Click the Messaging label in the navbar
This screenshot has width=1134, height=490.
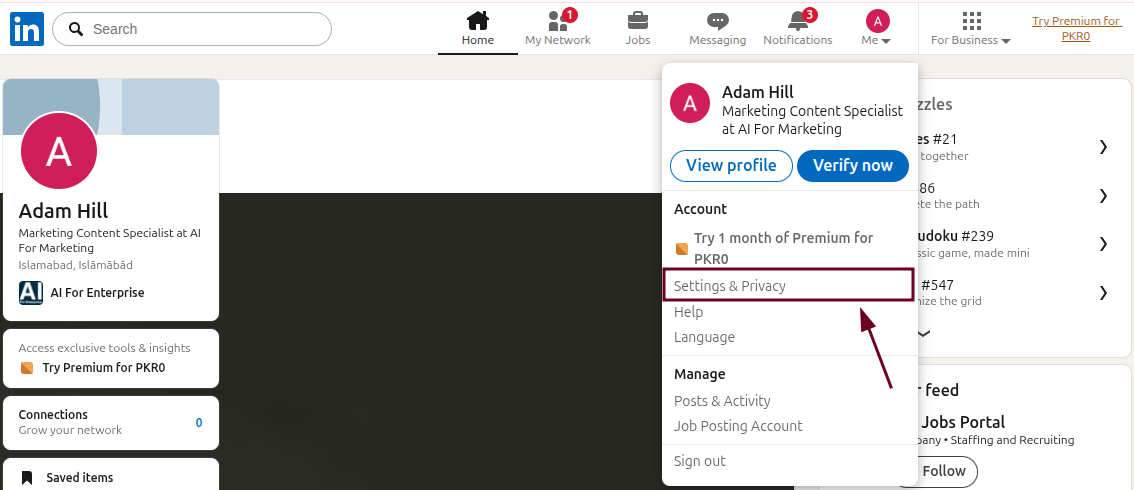coord(717,40)
